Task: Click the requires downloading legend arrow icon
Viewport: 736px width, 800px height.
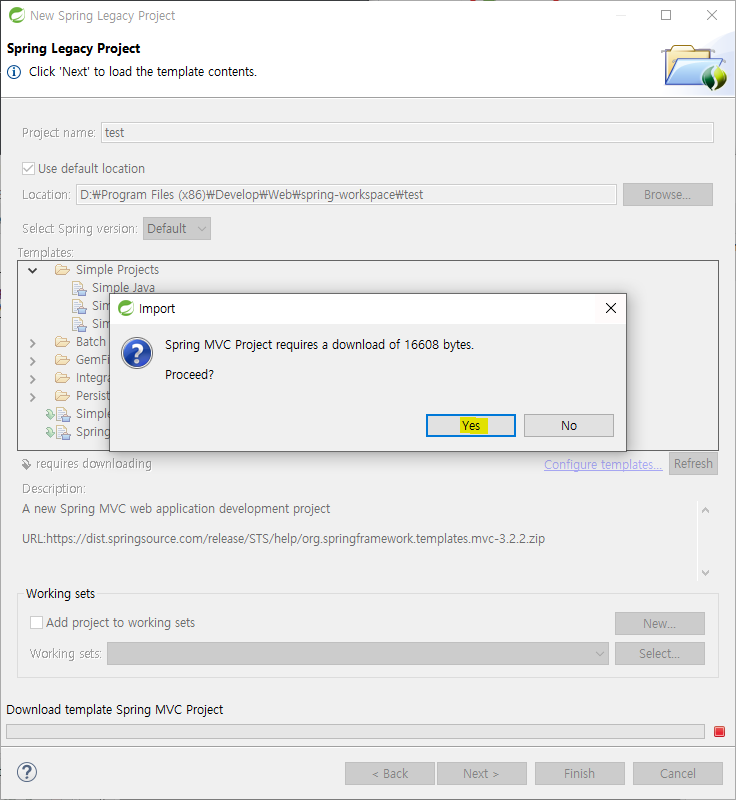Action: pyautogui.click(x=26, y=464)
